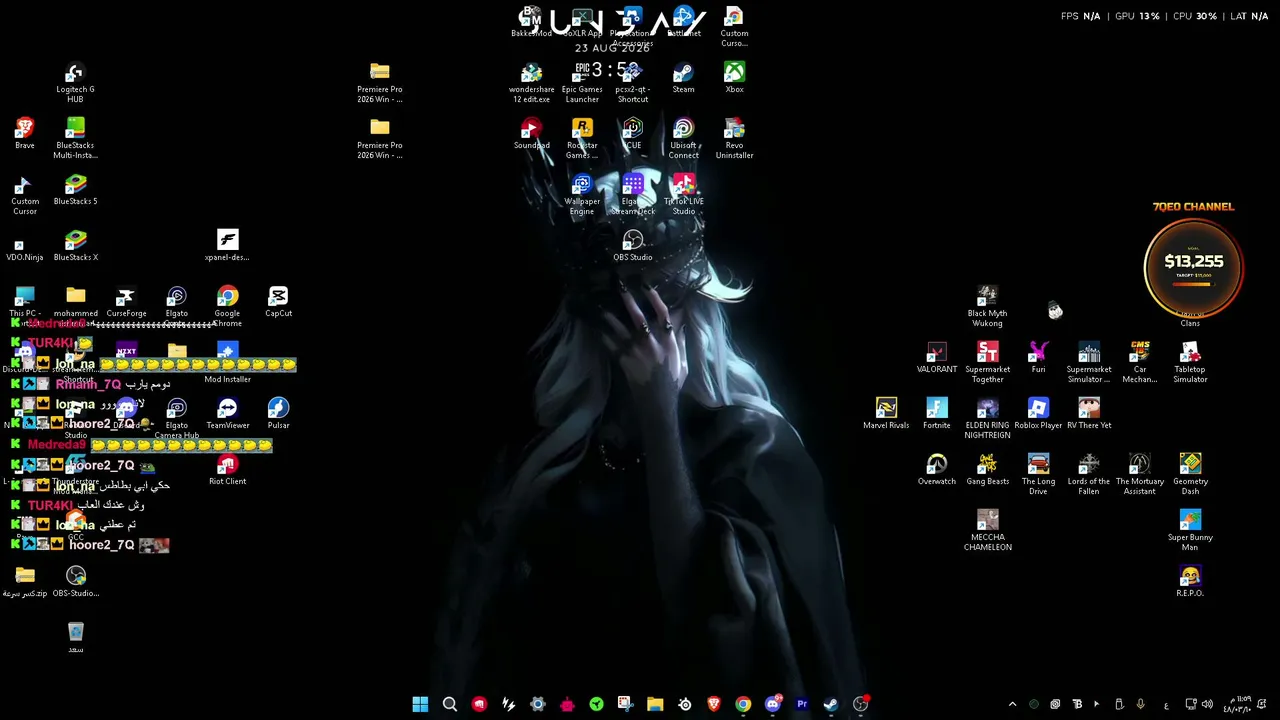Select the MECCHA CHAMELEON game icon
This screenshot has width=1280, height=720.
988,531
